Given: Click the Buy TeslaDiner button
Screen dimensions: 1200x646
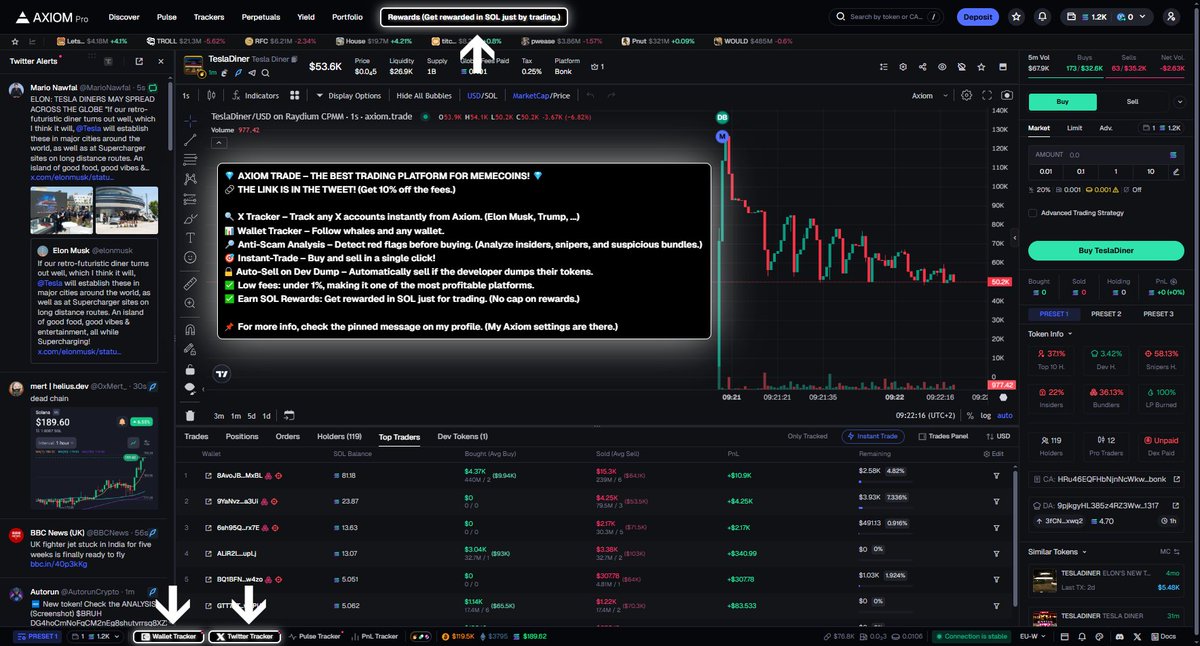Looking at the screenshot, I should [x=1107, y=250].
